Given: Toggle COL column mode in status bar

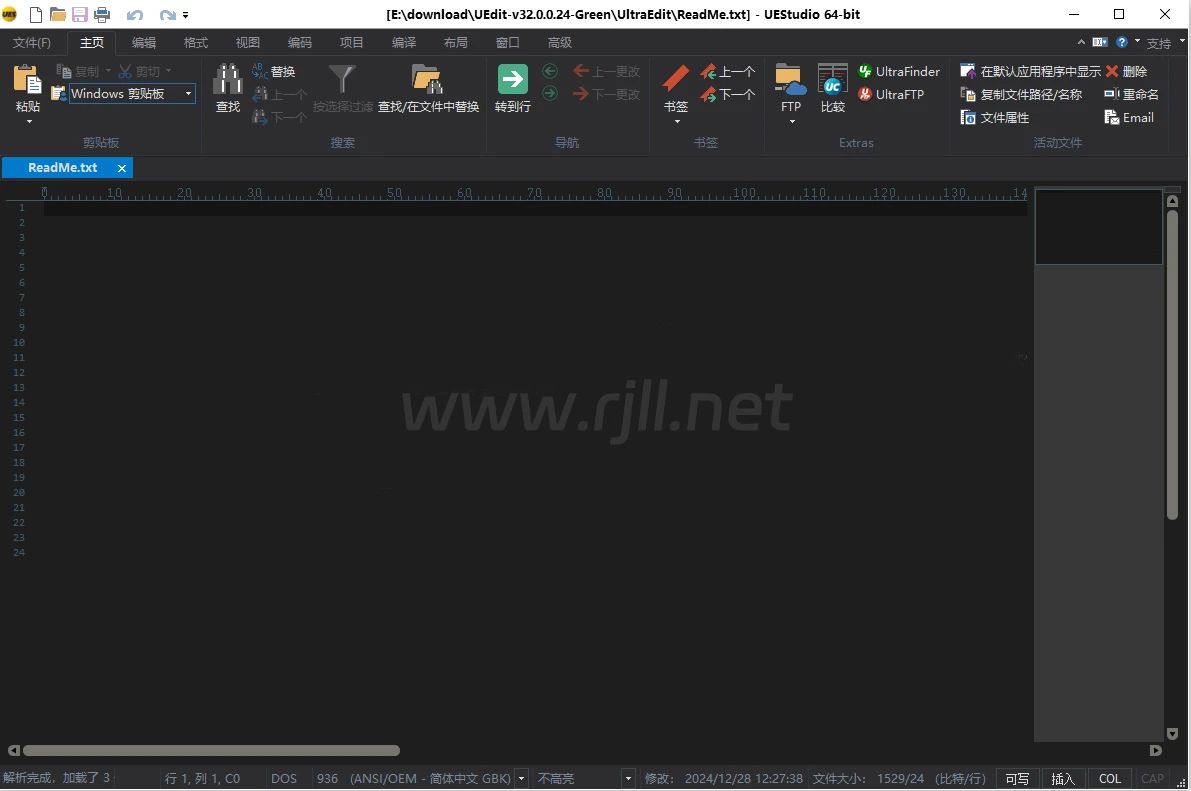Looking at the screenshot, I should (1110, 779).
